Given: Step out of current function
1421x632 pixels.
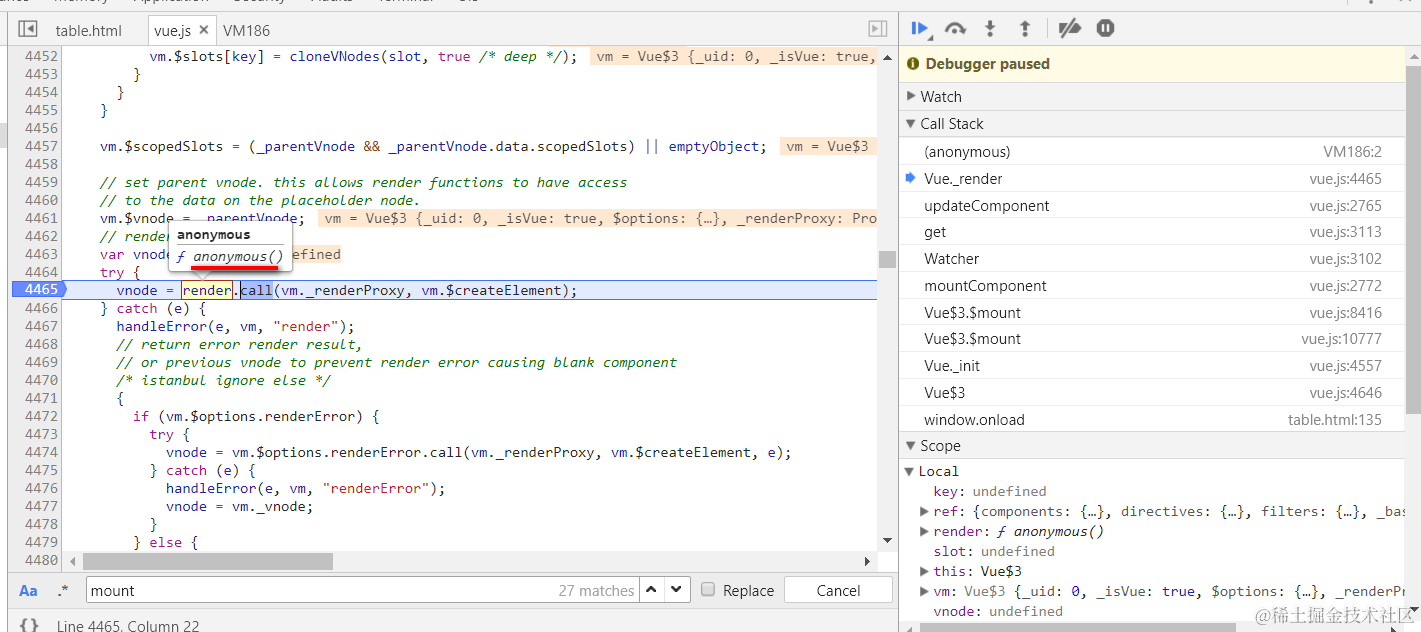Looking at the screenshot, I should click(1025, 29).
